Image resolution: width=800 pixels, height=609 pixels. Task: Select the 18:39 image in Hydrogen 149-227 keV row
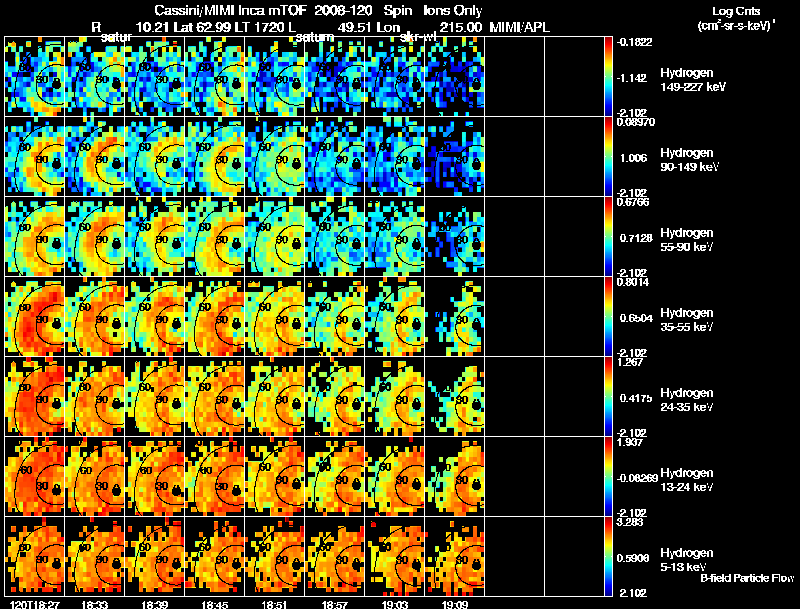tap(155, 77)
